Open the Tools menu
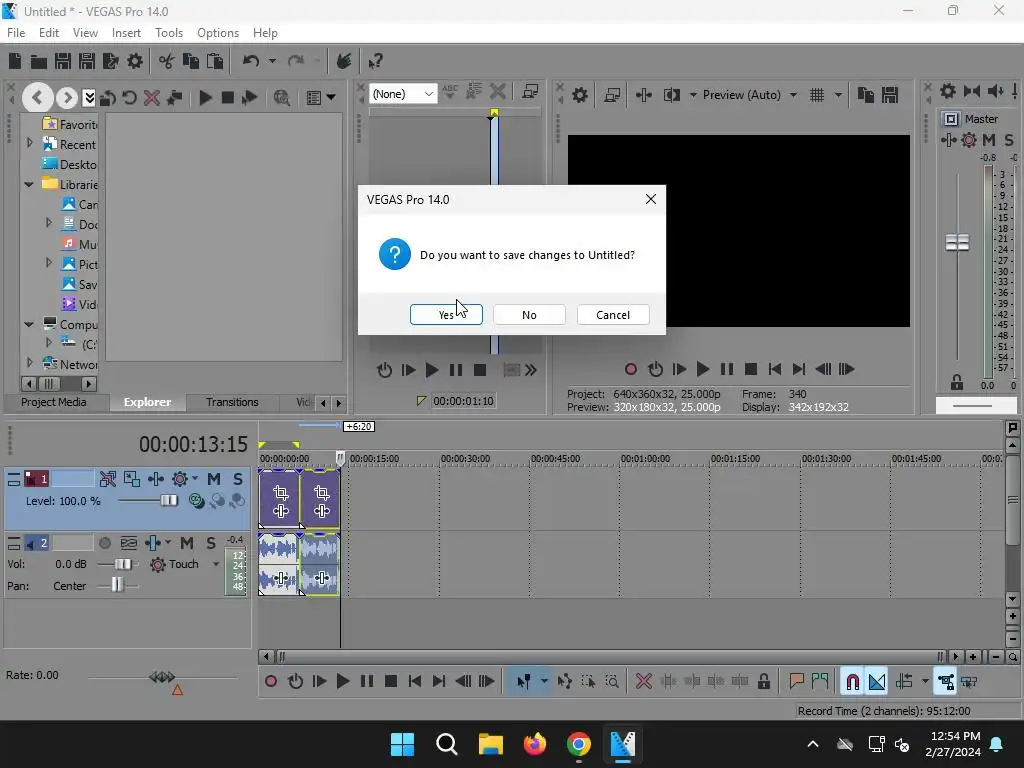The image size is (1024, 768). [x=168, y=33]
